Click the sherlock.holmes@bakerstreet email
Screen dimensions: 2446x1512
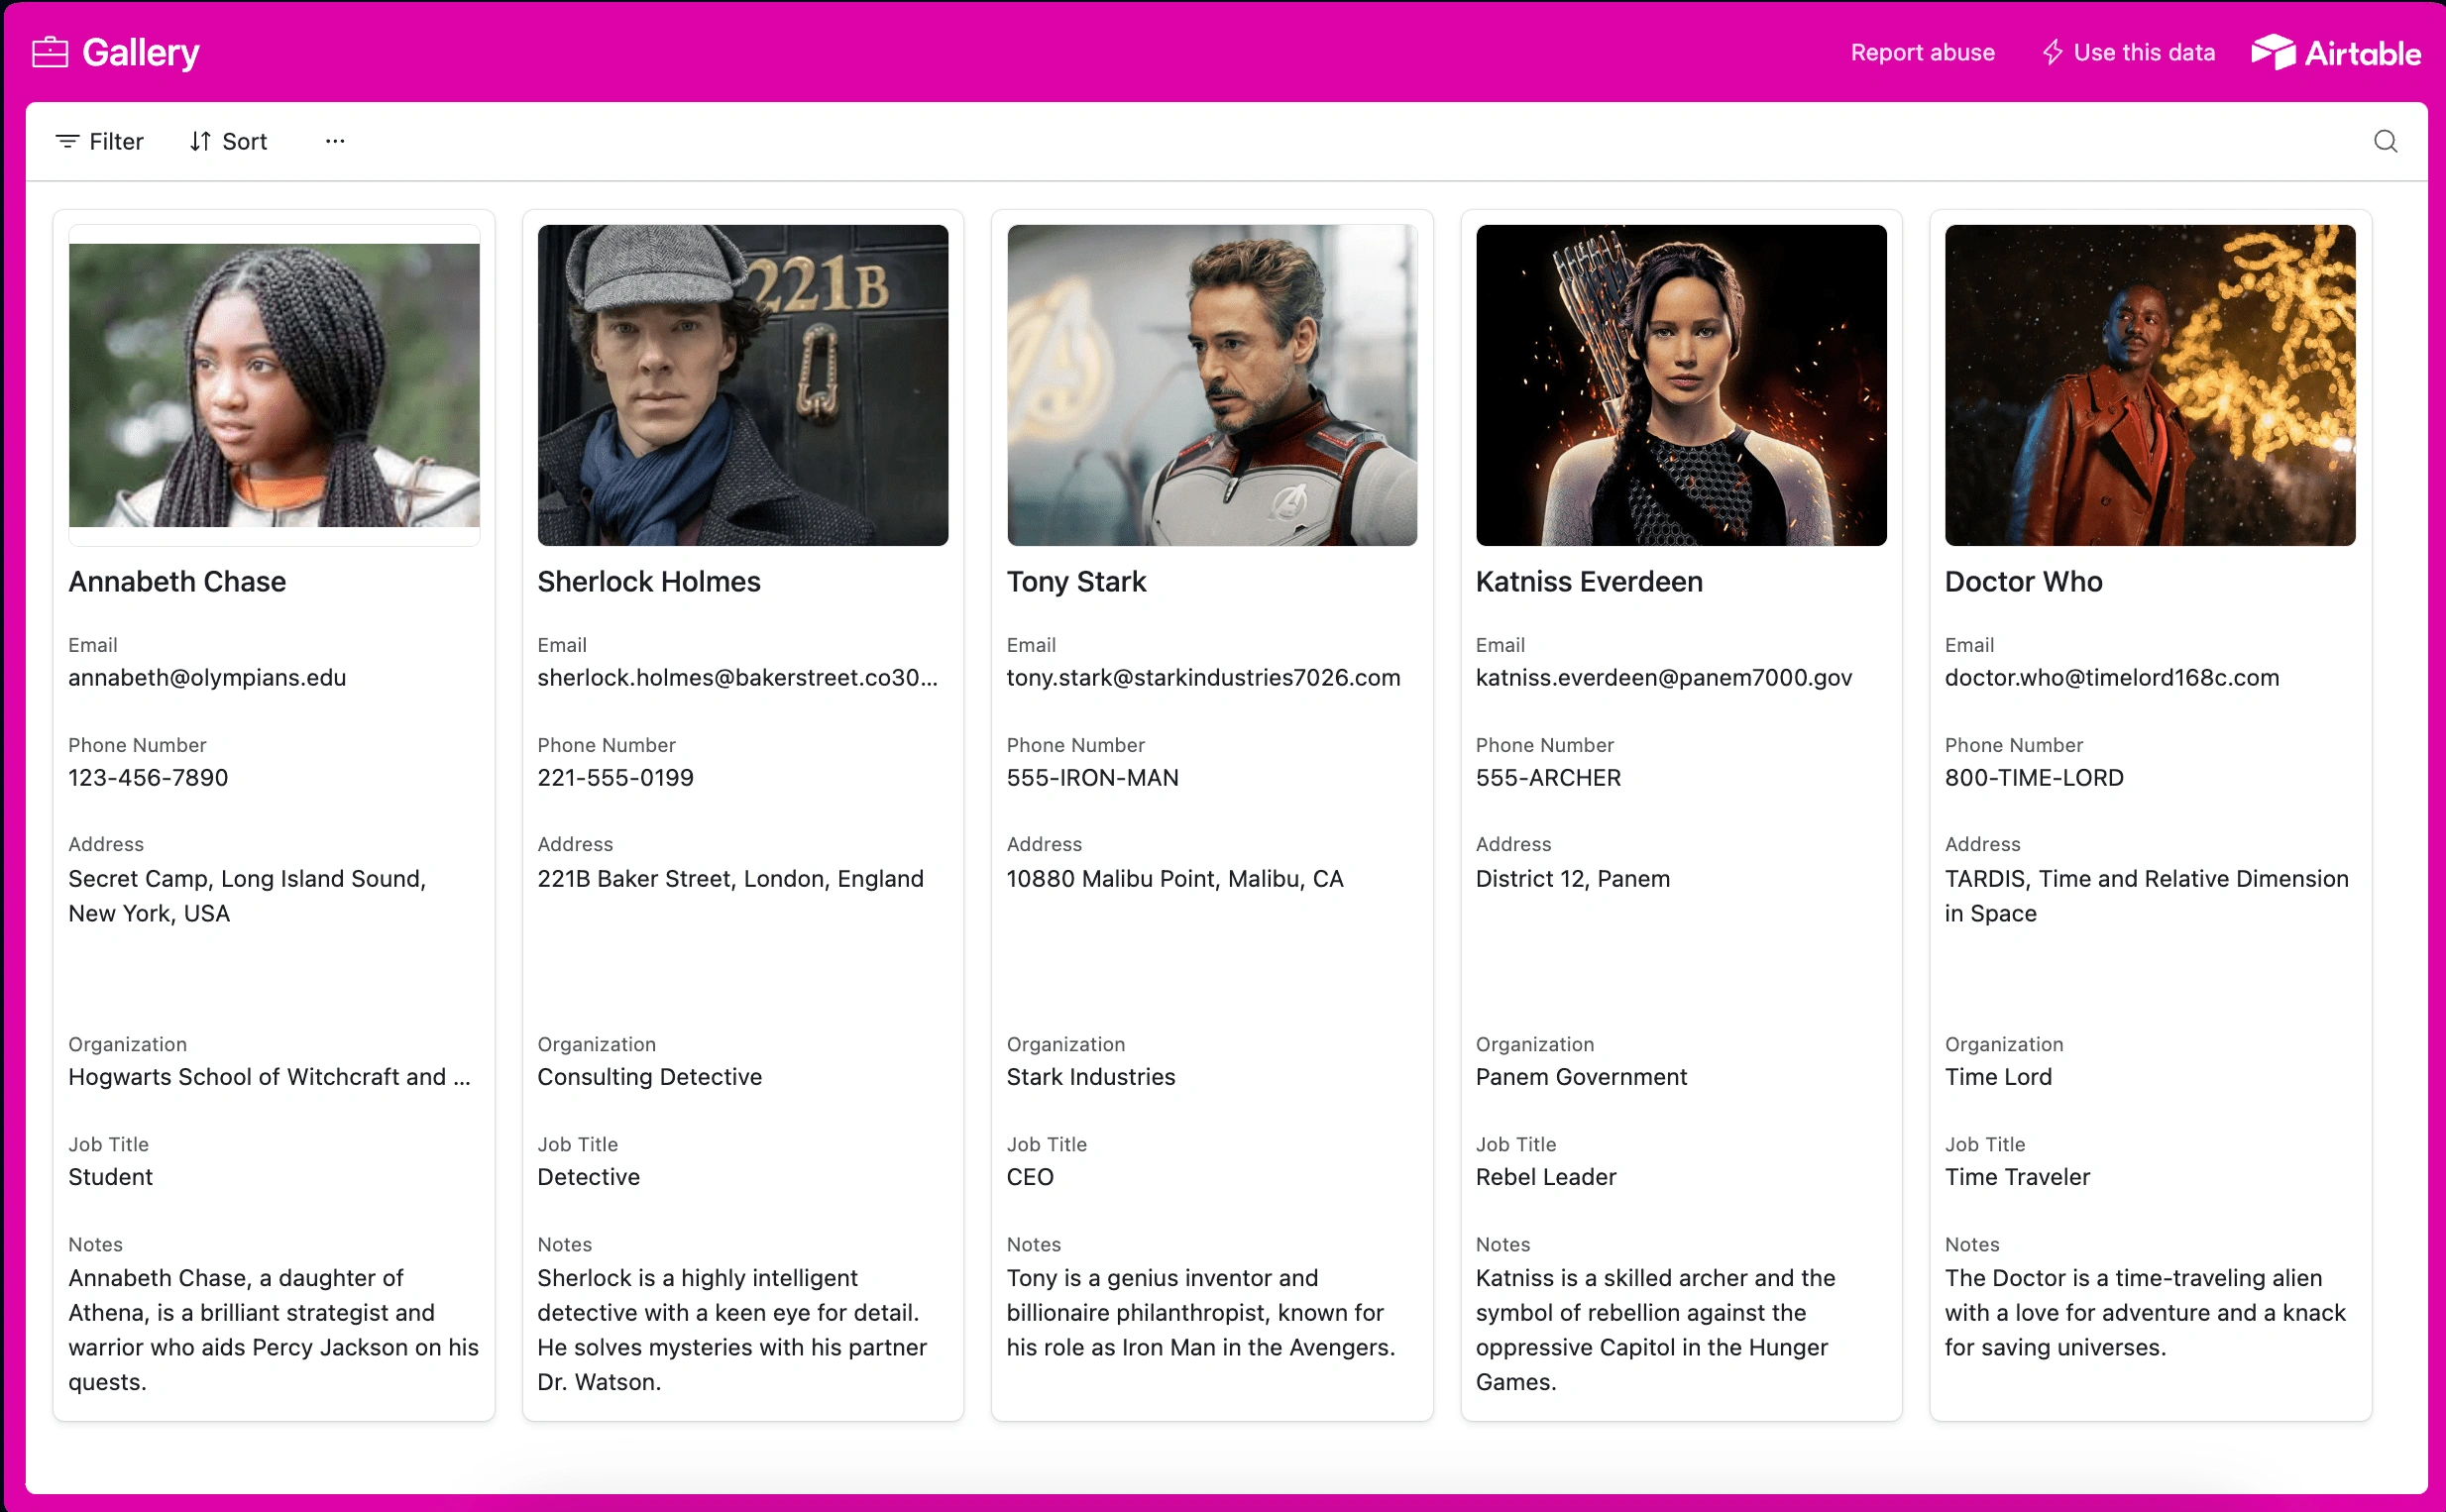pyautogui.click(x=737, y=677)
